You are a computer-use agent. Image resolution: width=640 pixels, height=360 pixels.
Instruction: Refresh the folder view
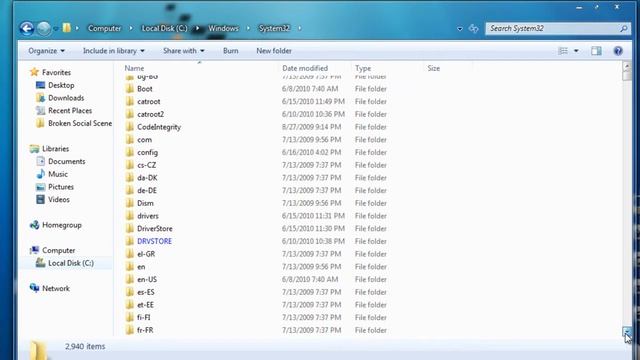point(473,28)
